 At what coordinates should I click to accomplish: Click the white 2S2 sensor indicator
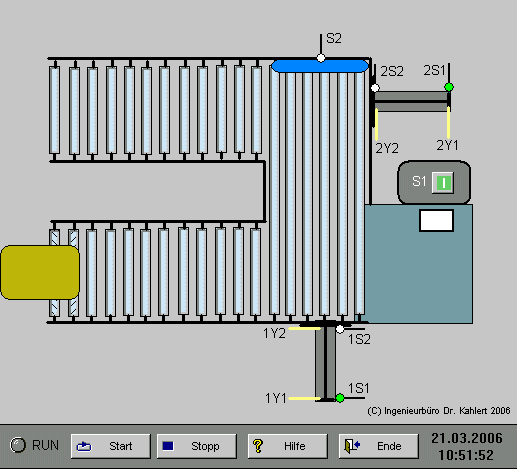tap(375, 88)
